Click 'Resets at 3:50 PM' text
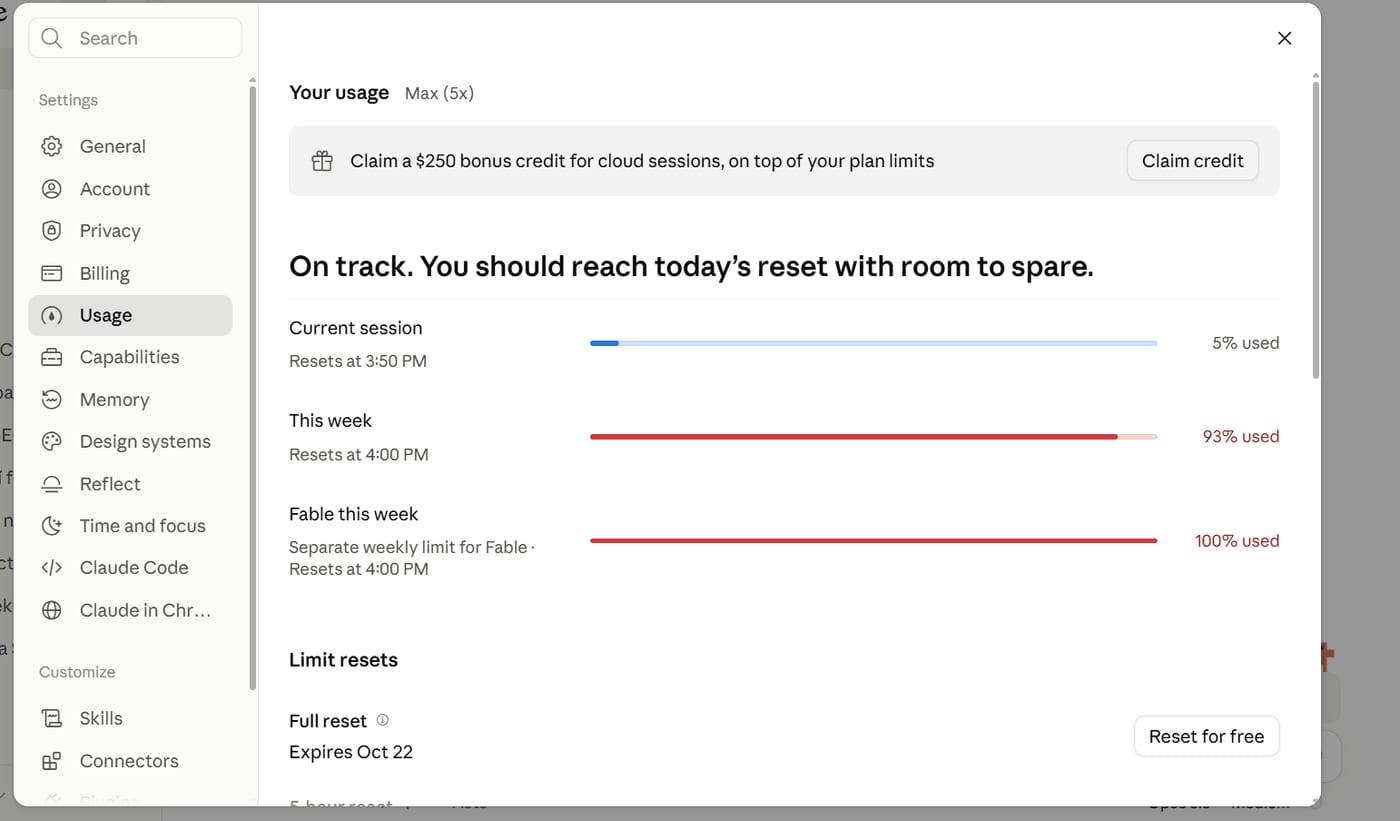Viewport: 1400px width, 821px height. pos(358,361)
